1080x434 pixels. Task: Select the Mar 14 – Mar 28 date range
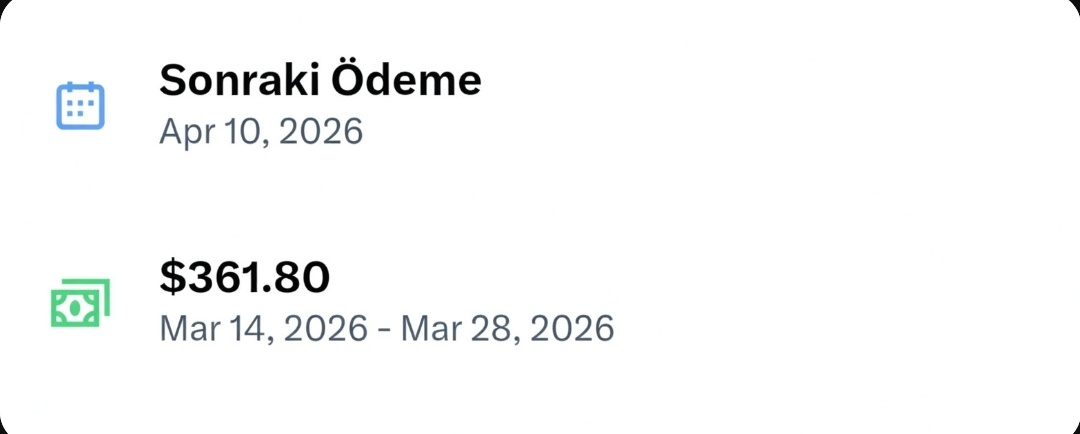[386, 328]
